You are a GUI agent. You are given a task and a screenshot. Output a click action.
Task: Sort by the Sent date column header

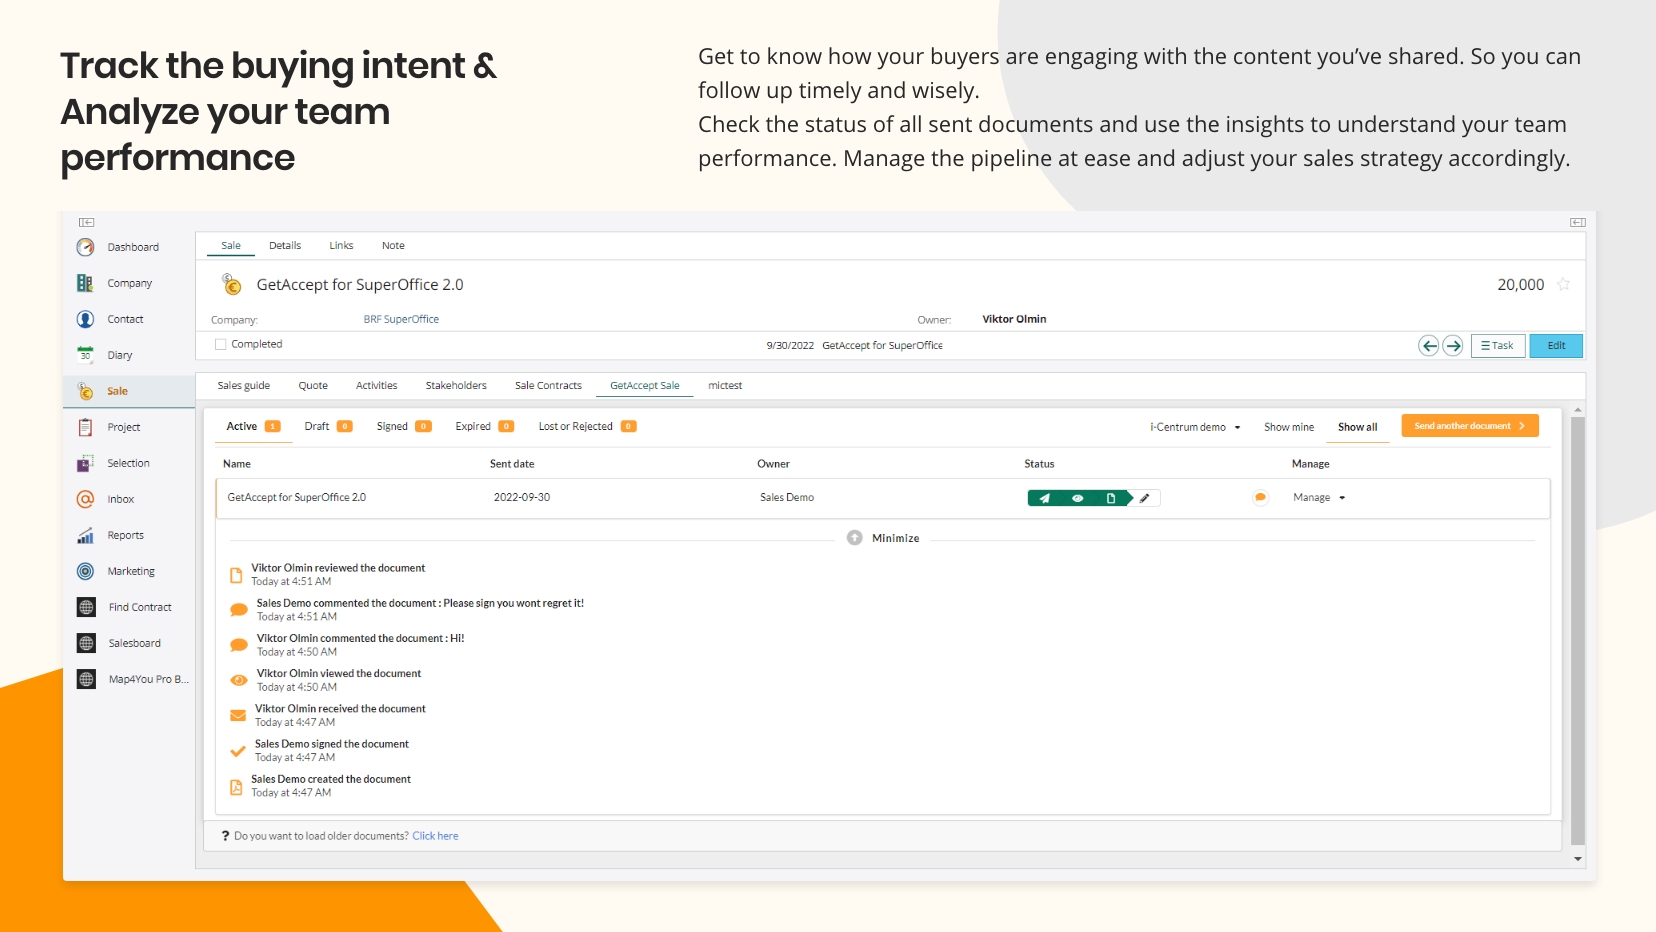(x=512, y=464)
